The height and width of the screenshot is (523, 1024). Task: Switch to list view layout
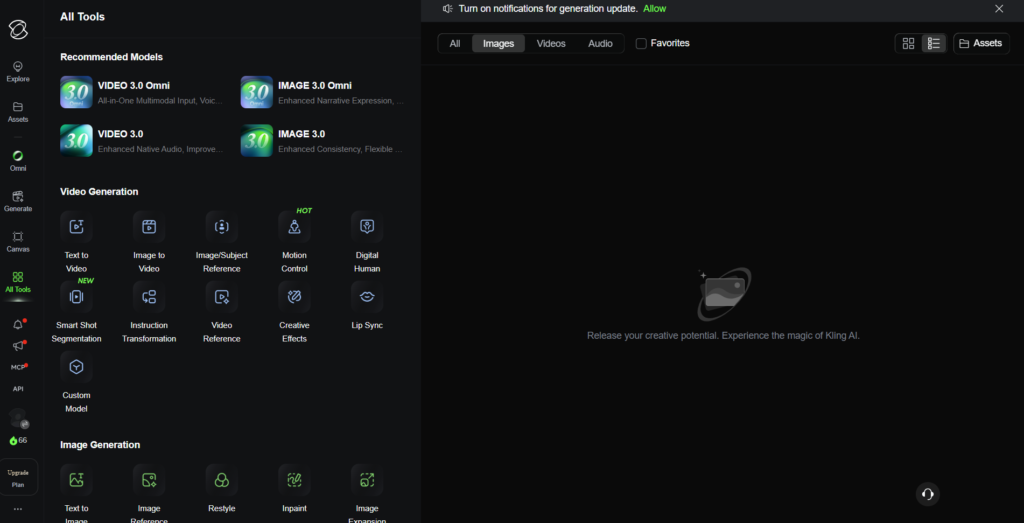click(934, 44)
